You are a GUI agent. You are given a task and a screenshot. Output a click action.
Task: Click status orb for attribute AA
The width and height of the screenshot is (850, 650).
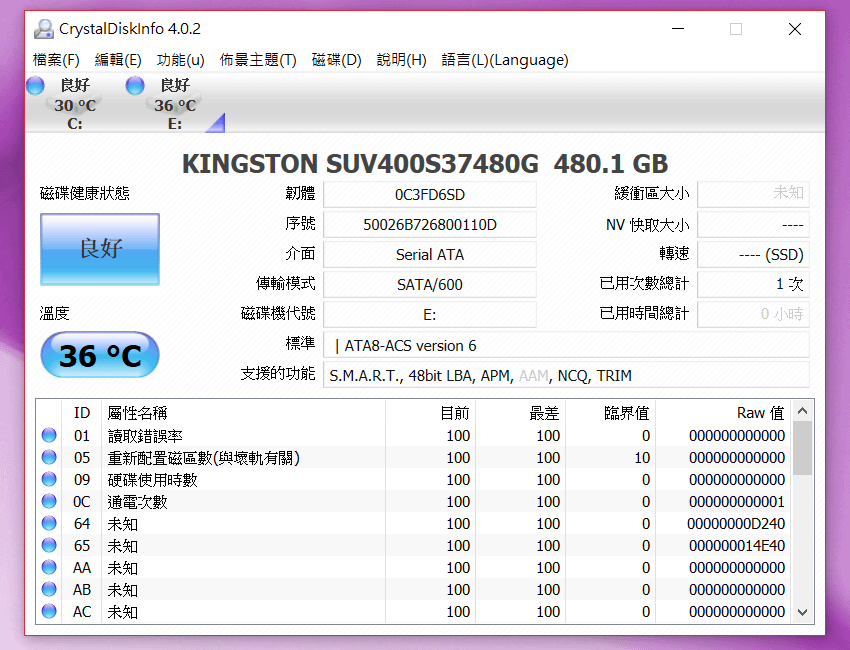click(x=49, y=567)
